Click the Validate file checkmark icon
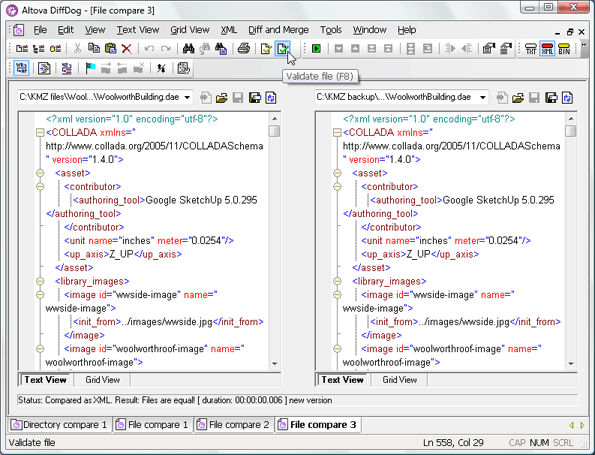This screenshot has height=455, width=595. pos(282,49)
